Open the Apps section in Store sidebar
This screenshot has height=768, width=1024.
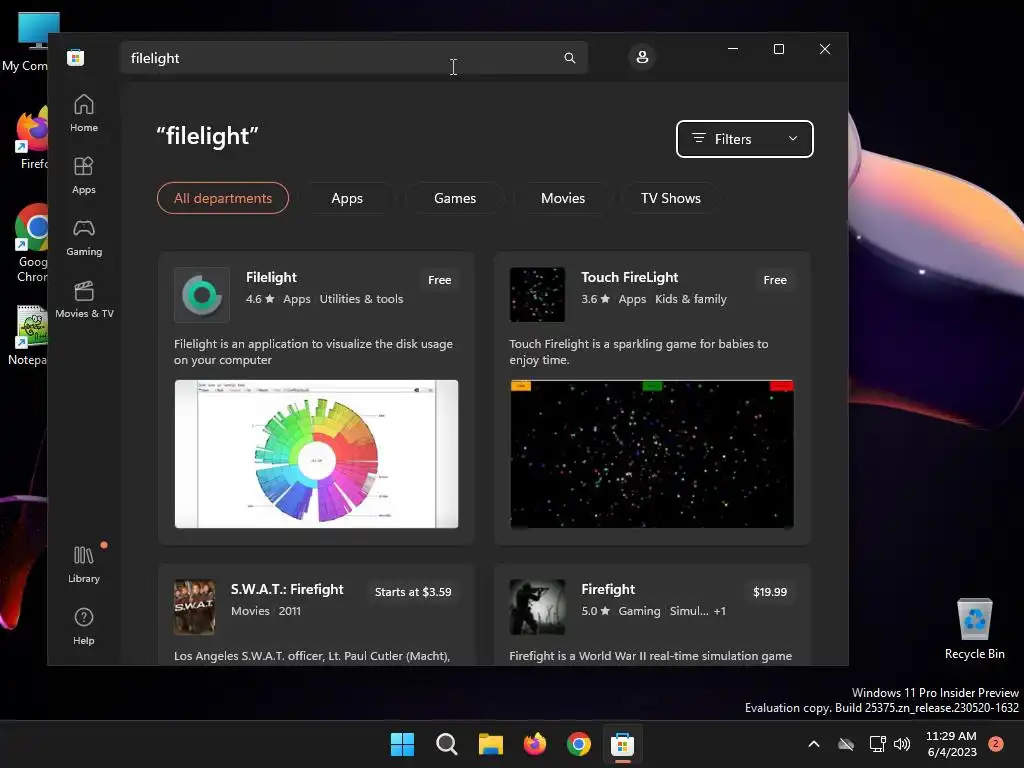point(84,176)
